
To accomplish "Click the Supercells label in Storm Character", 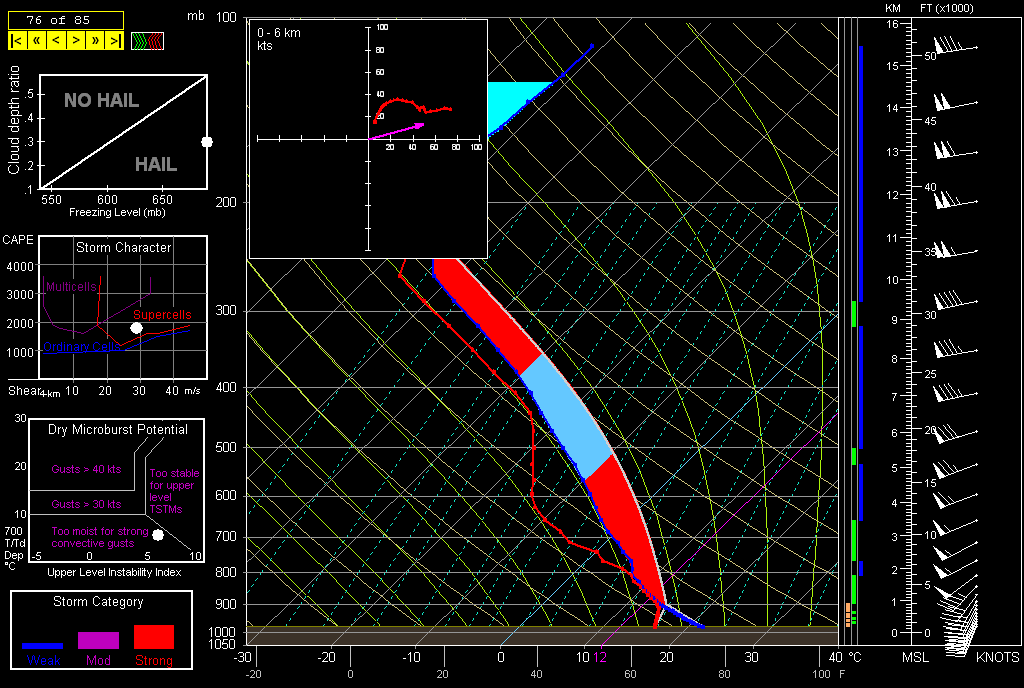I will pos(161,315).
